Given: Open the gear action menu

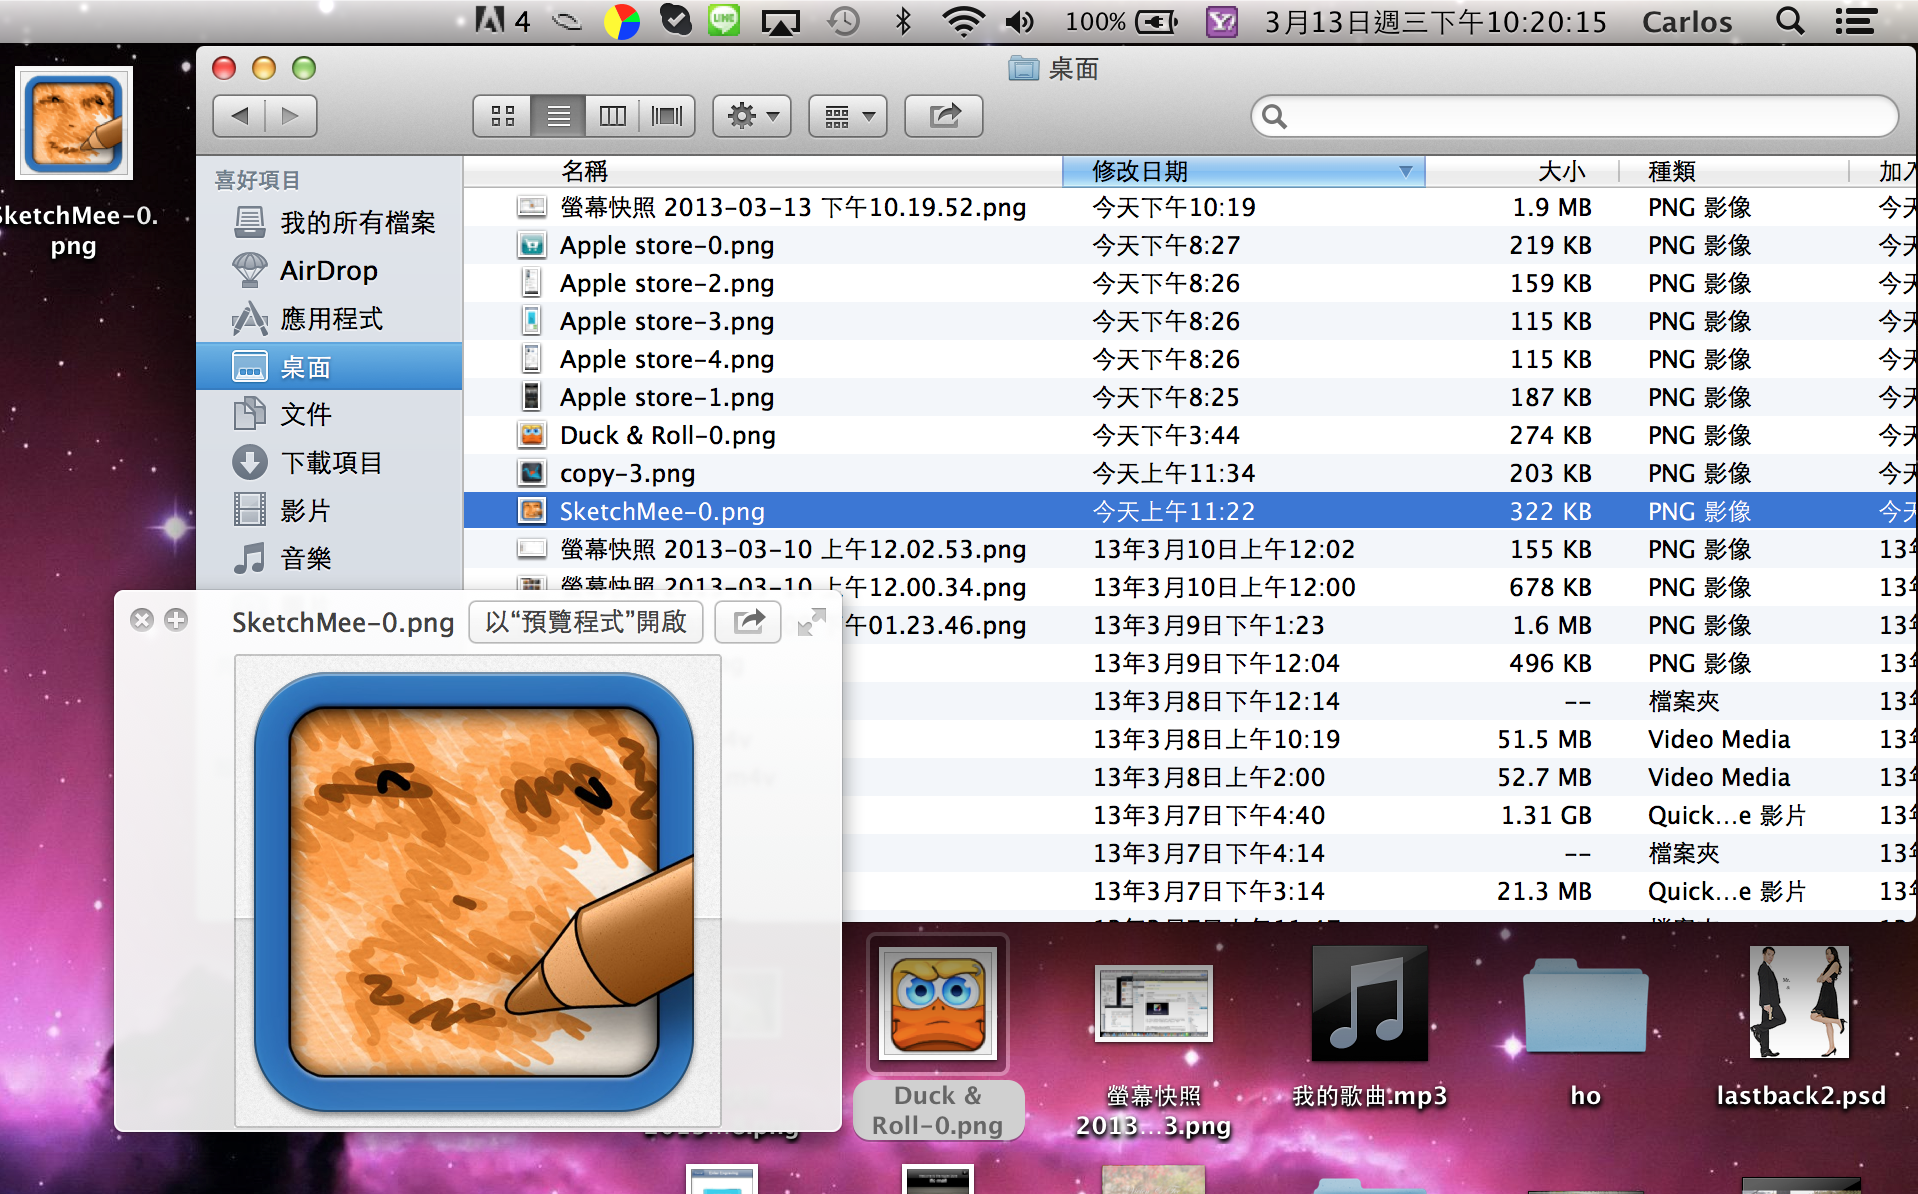Looking at the screenshot, I should tap(752, 116).
